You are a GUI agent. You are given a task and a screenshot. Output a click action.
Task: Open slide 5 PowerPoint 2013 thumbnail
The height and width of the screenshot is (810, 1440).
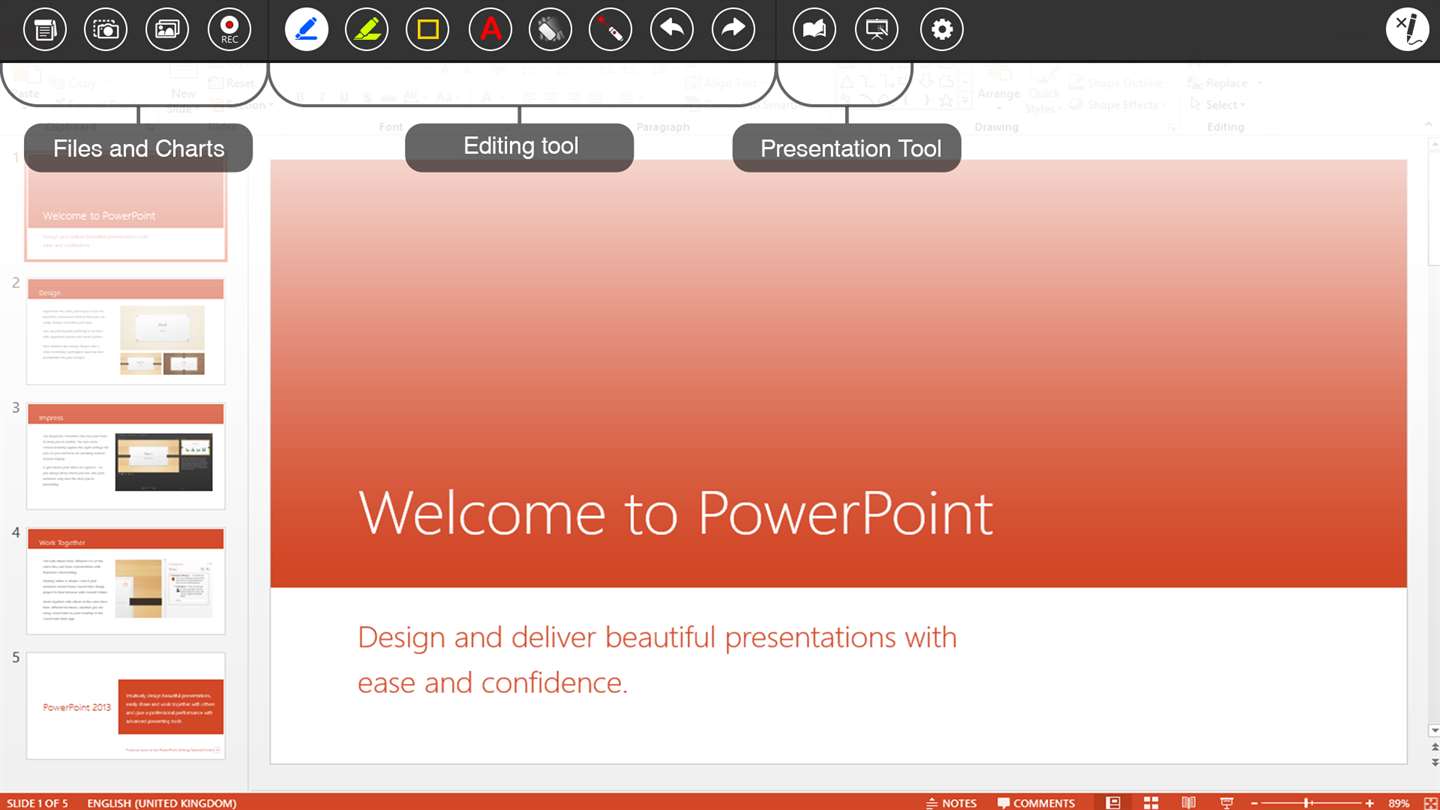pyautogui.click(x=125, y=706)
